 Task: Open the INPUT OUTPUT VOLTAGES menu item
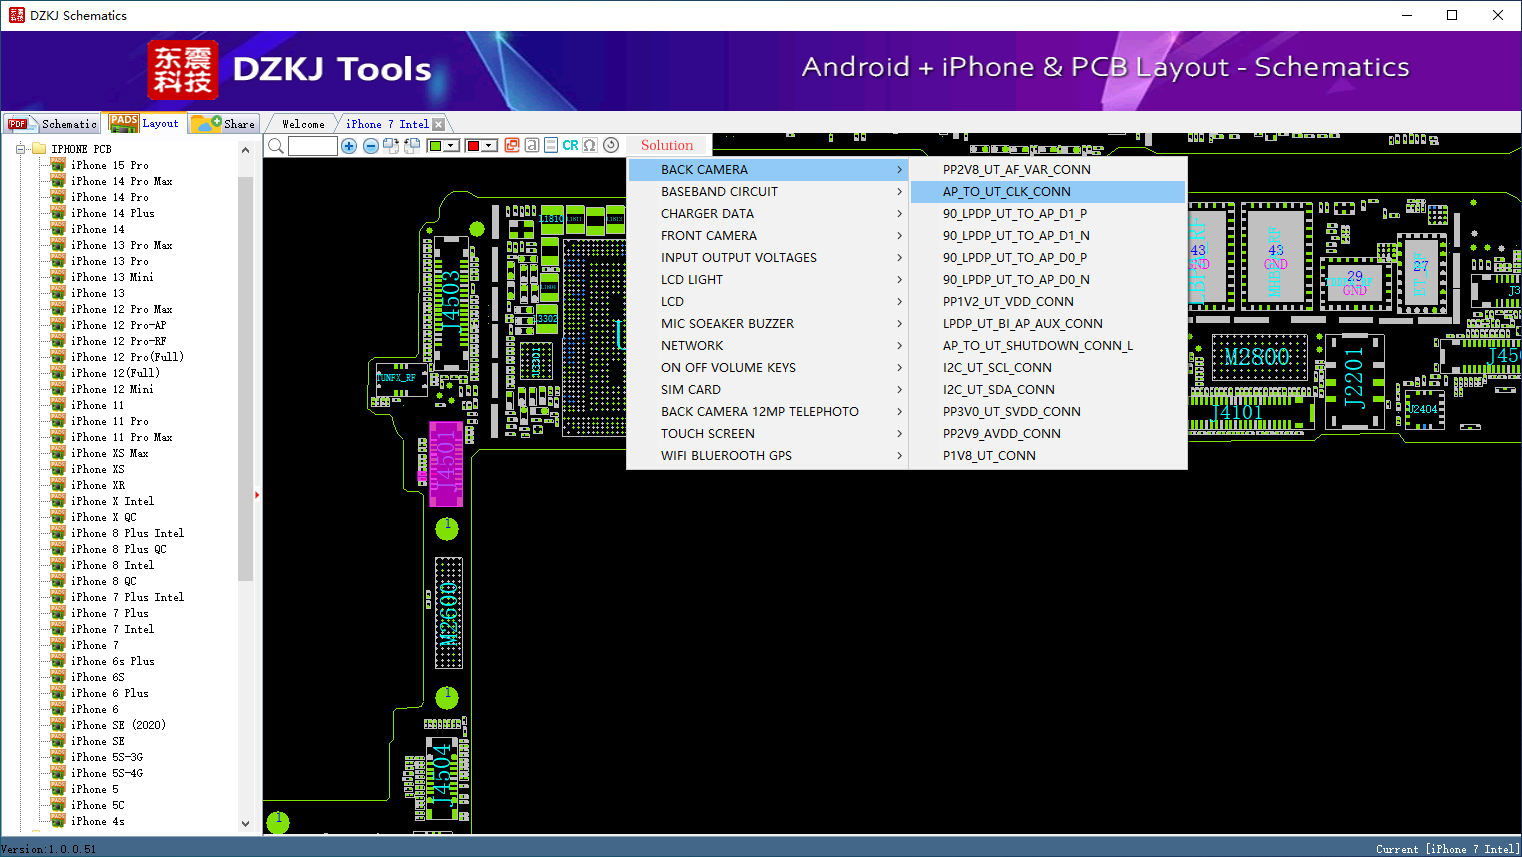point(768,258)
